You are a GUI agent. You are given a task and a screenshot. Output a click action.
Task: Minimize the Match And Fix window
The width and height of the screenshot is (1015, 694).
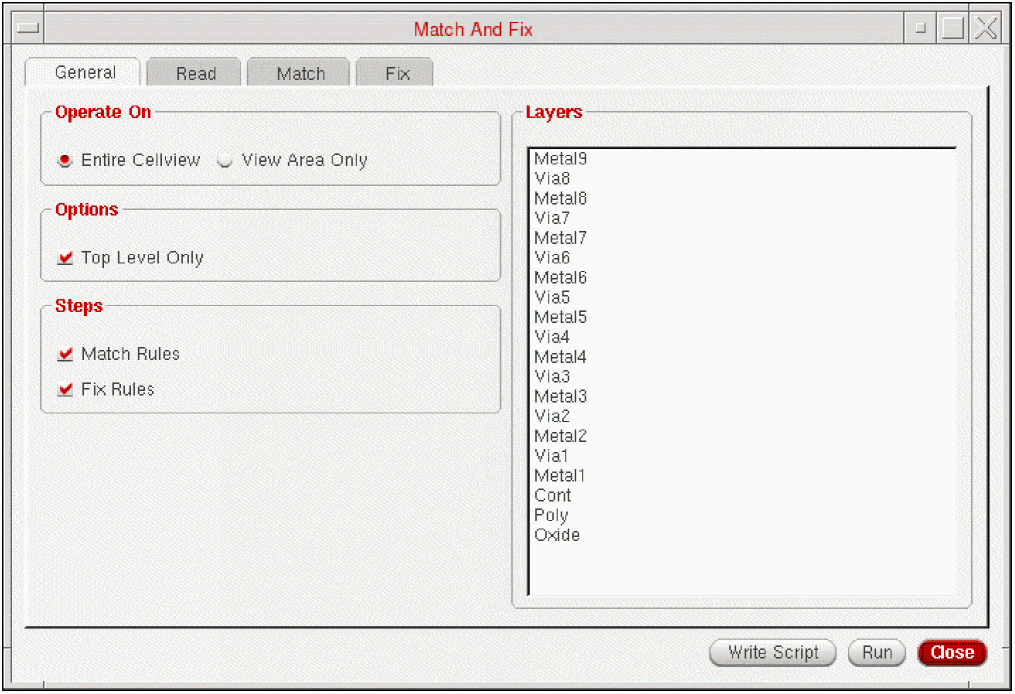tap(920, 28)
